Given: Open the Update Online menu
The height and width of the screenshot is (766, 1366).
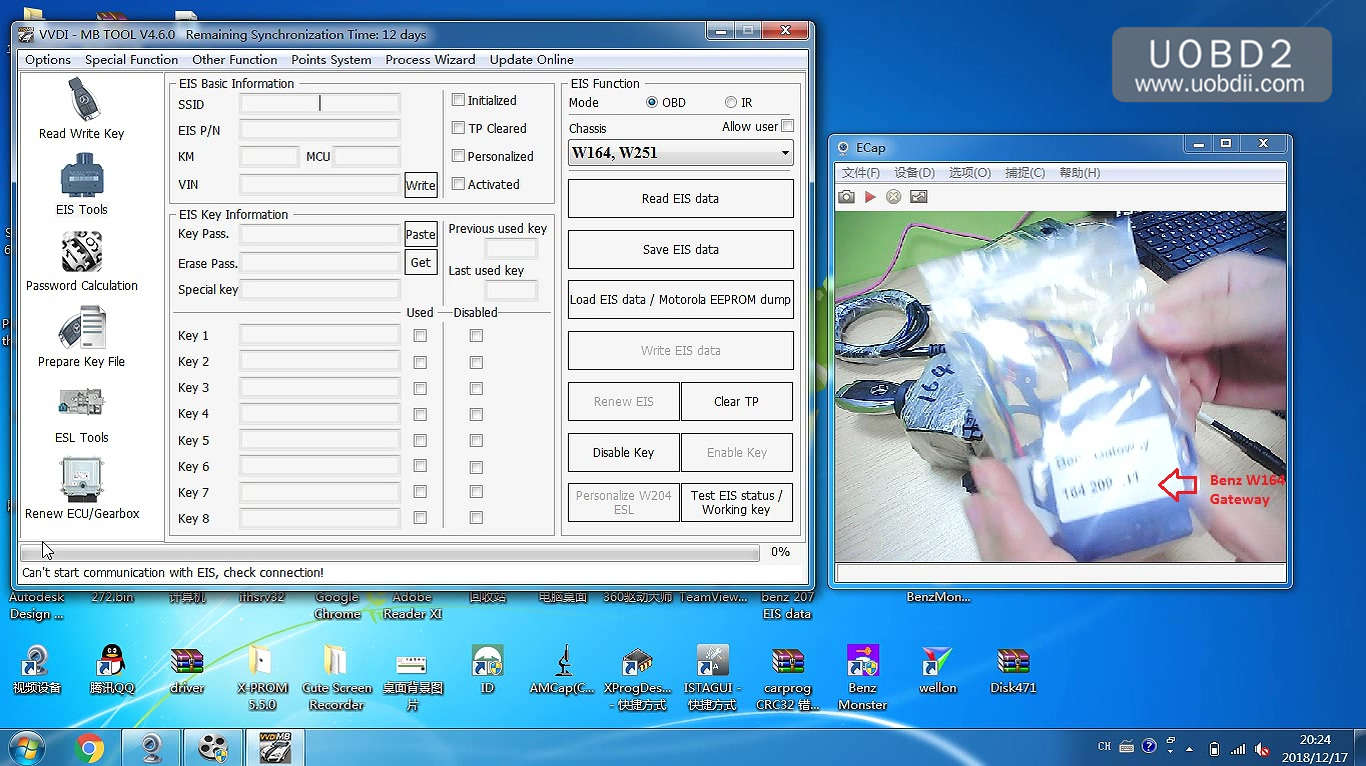Looking at the screenshot, I should point(531,59).
